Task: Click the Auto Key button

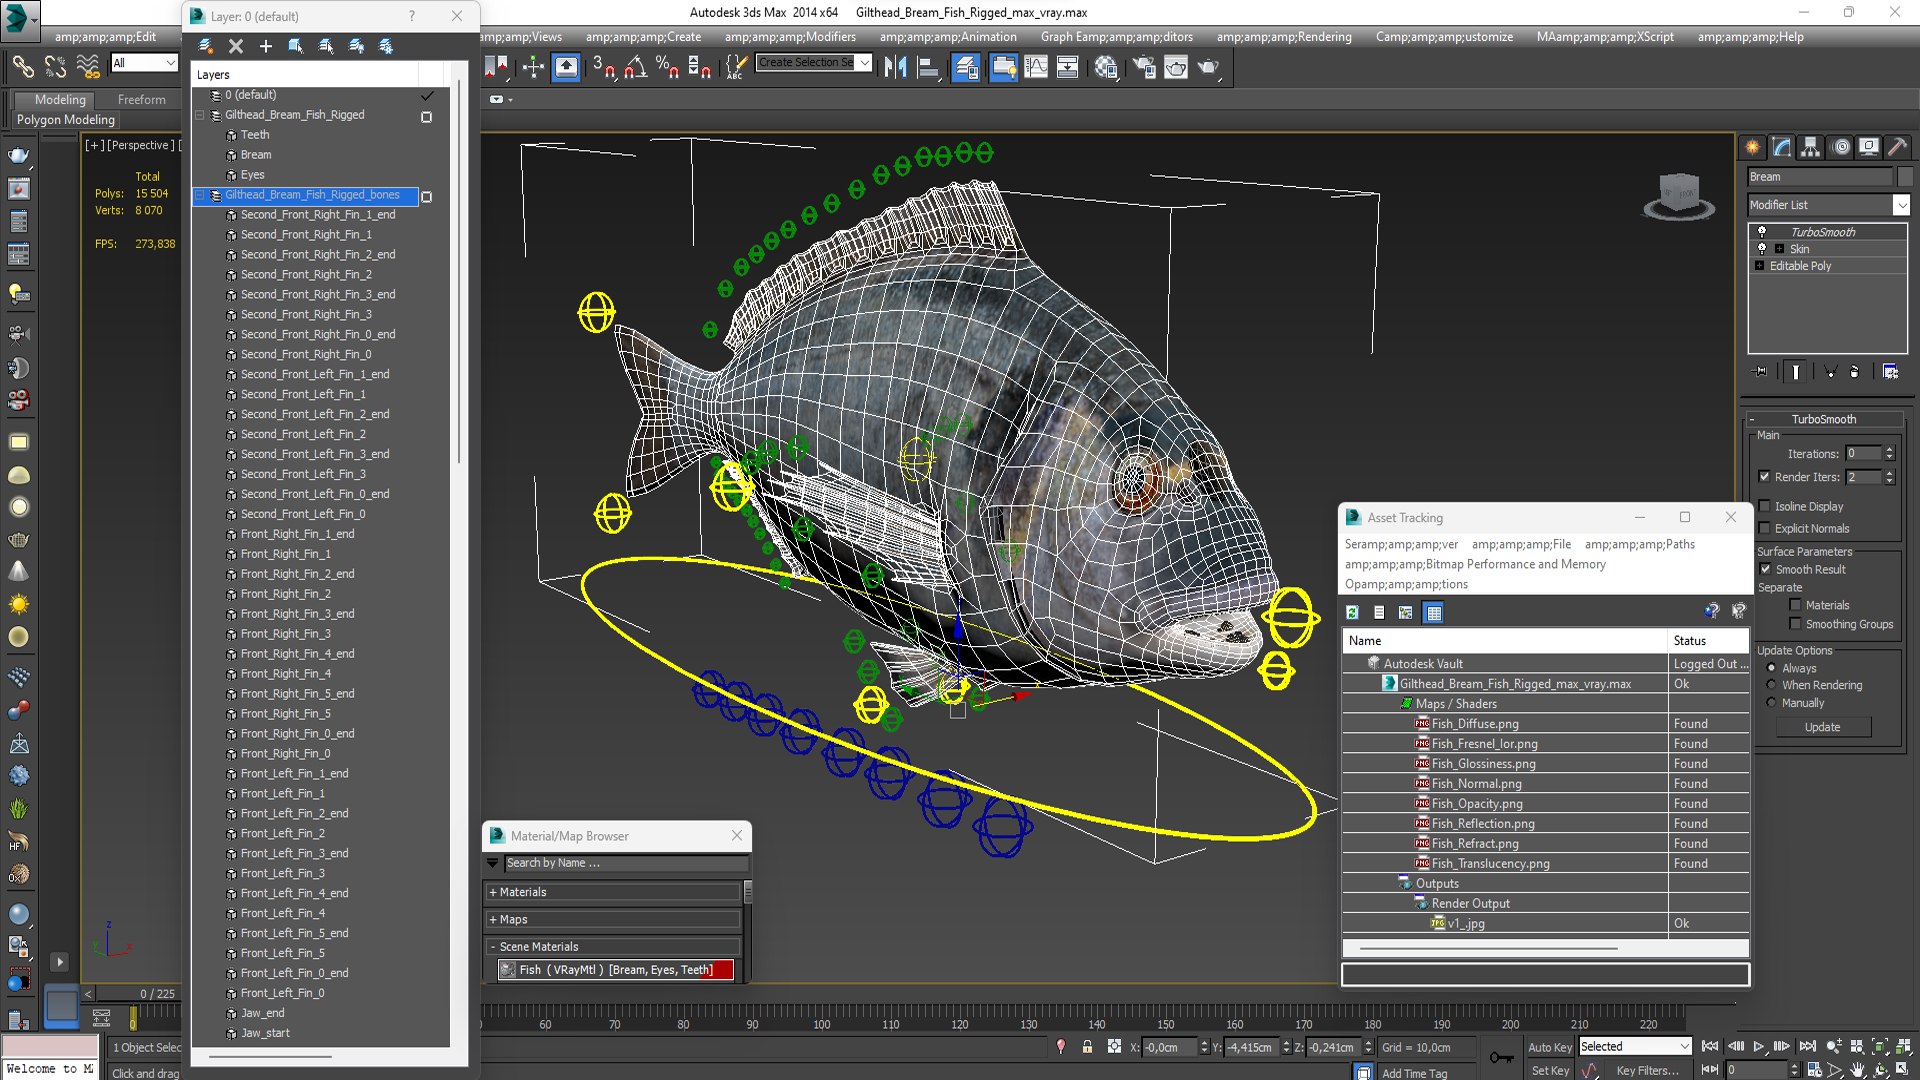Action: pyautogui.click(x=1549, y=1047)
